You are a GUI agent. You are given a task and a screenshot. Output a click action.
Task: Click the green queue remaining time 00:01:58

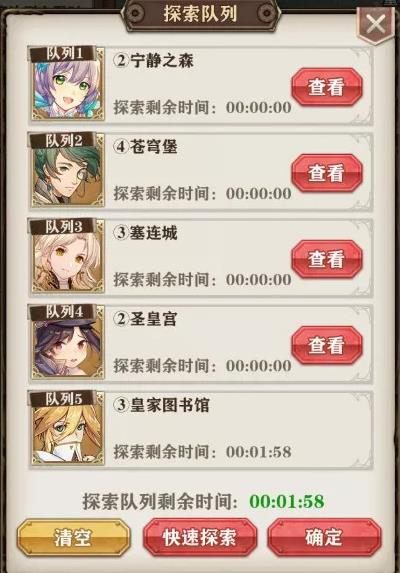pos(287,501)
